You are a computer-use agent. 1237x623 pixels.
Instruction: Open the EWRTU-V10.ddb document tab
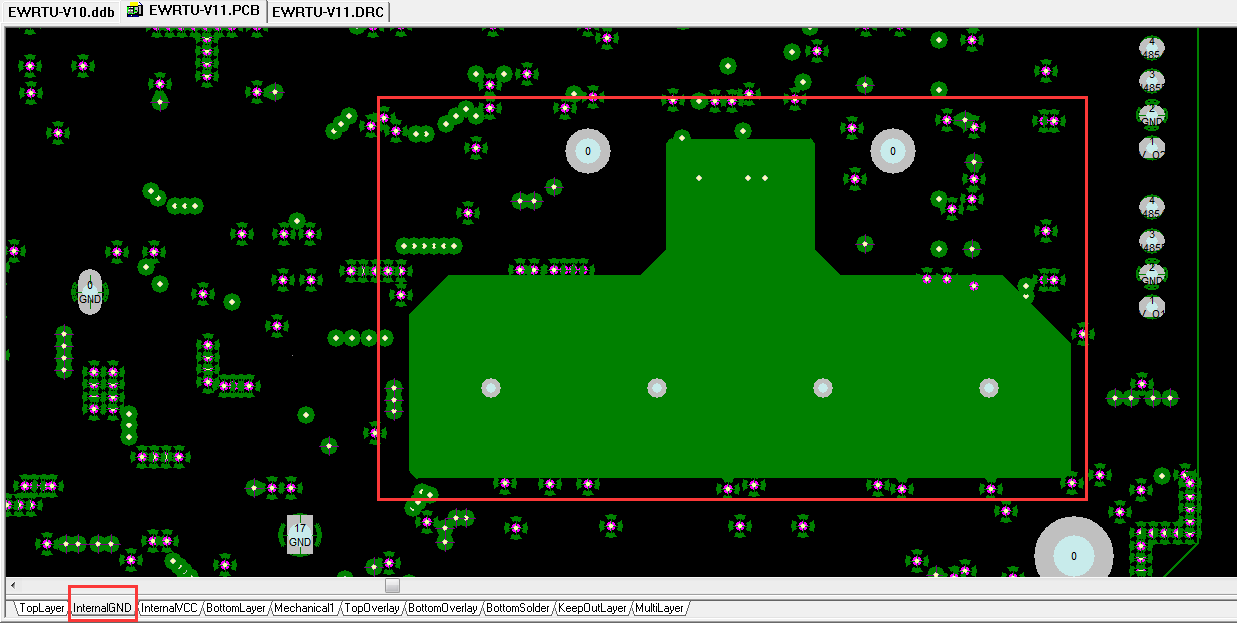61,11
